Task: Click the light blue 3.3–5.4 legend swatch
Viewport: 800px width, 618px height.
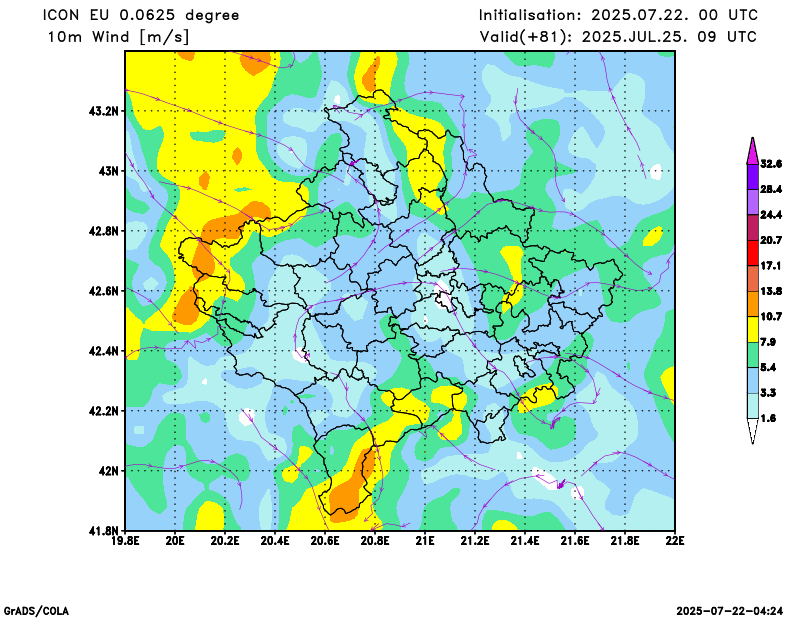Action: 753,380
